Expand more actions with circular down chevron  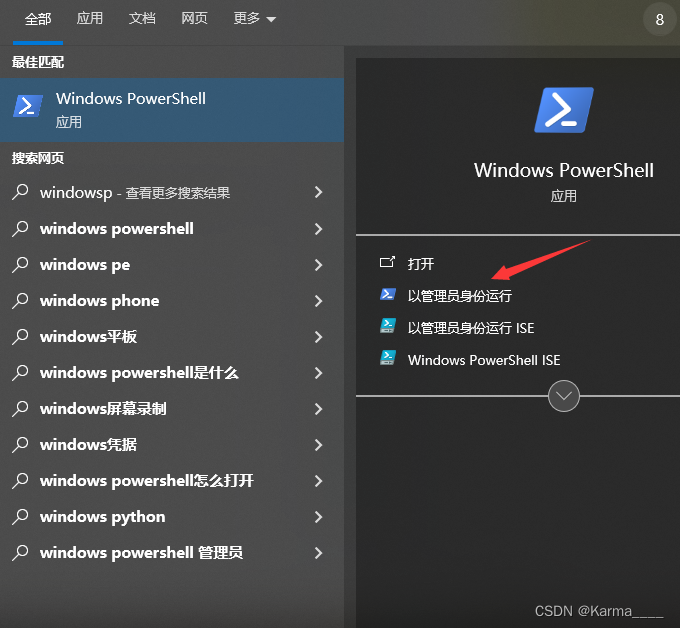pyautogui.click(x=563, y=396)
